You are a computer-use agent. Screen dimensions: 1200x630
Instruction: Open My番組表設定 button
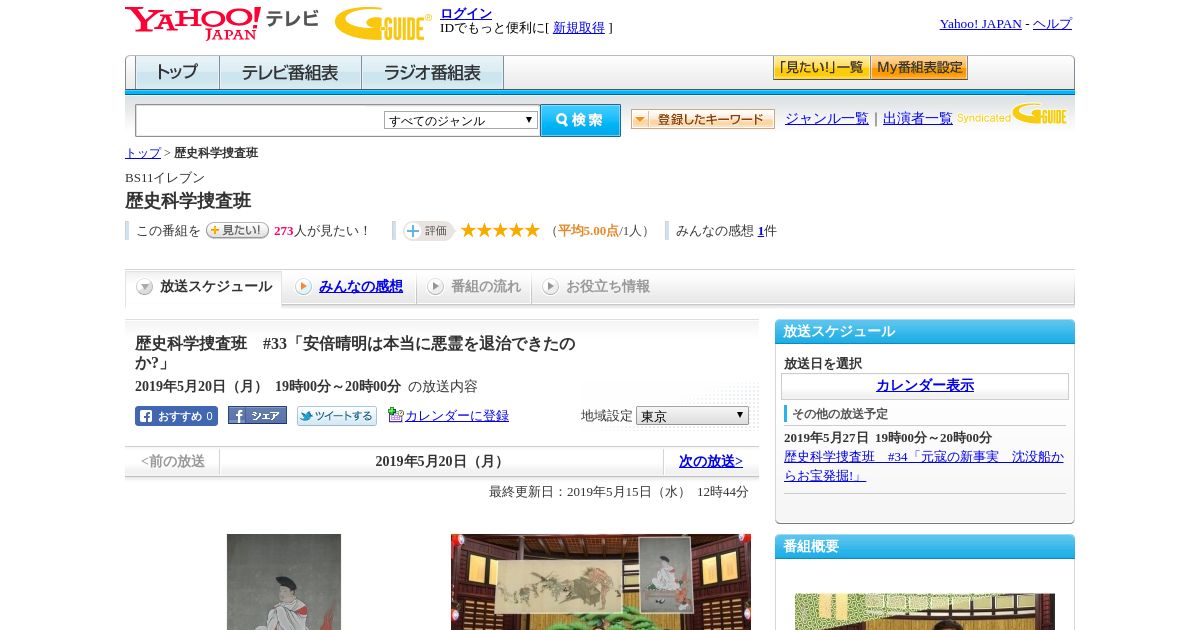(919, 68)
